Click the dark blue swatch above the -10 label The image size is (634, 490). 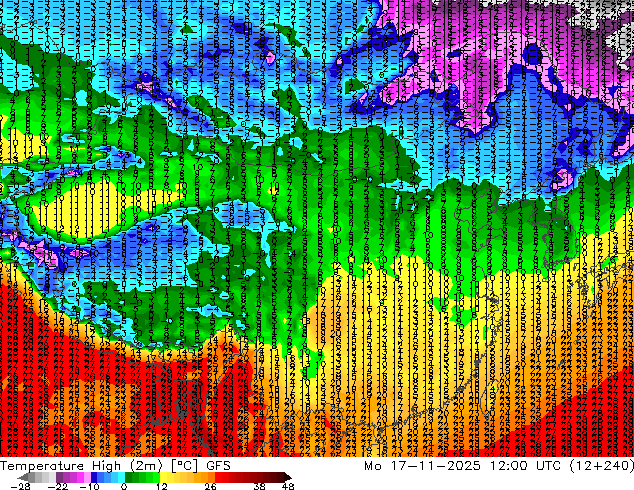(94, 477)
